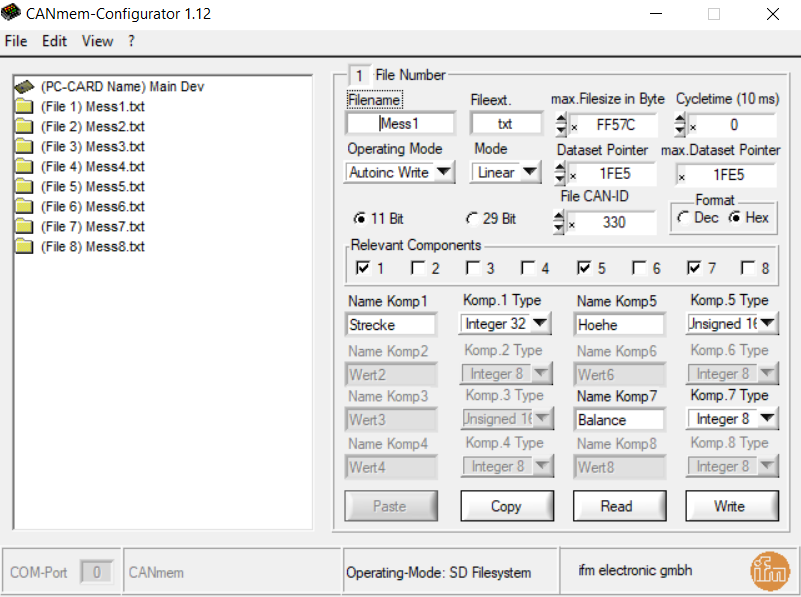Enable Relevant Component 6 checkbox
This screenshot has width=801, height=597.
click(x=639, y=268)
